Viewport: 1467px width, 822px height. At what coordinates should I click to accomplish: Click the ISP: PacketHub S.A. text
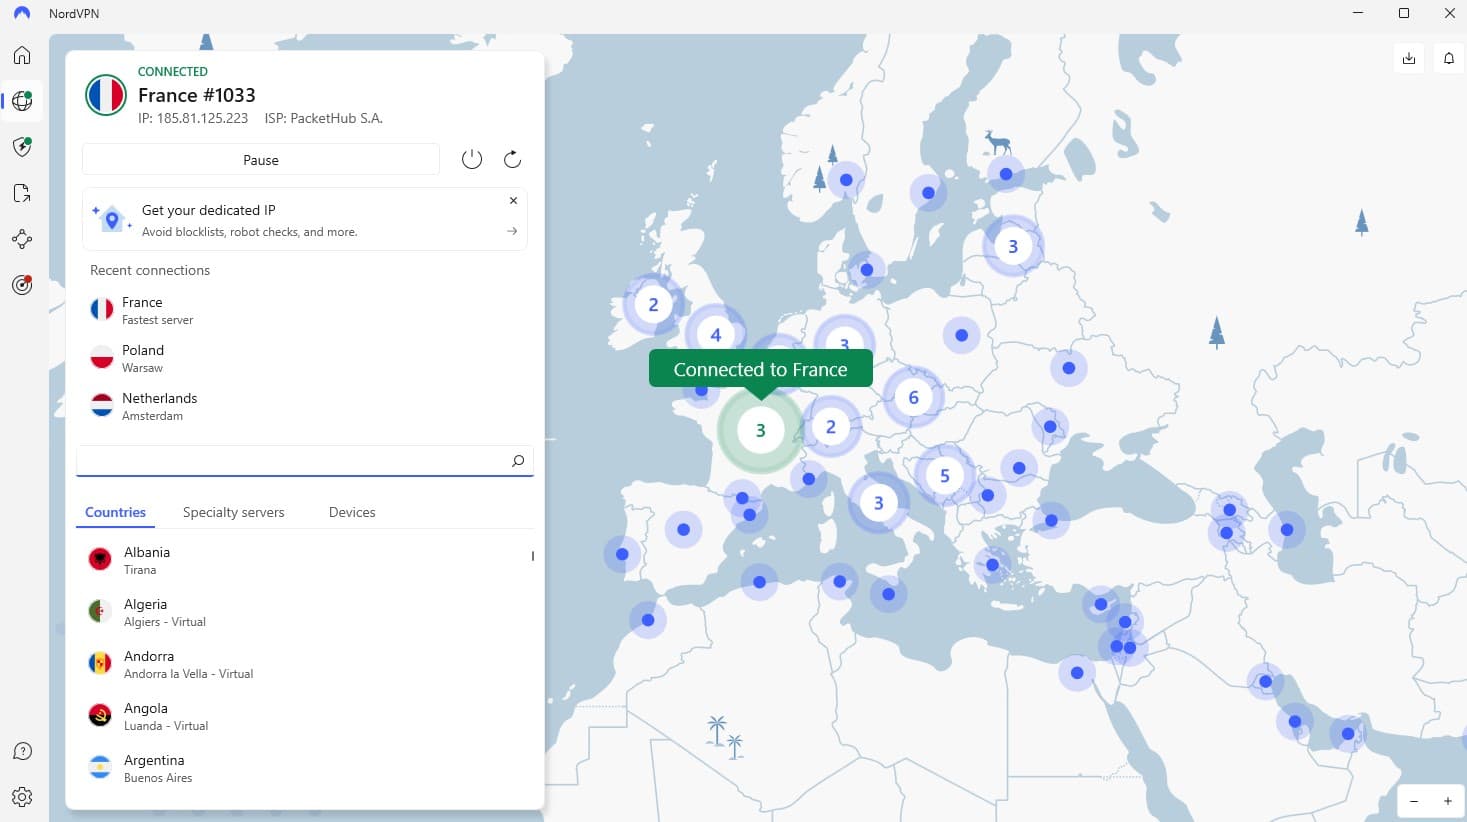coord(323,118)
